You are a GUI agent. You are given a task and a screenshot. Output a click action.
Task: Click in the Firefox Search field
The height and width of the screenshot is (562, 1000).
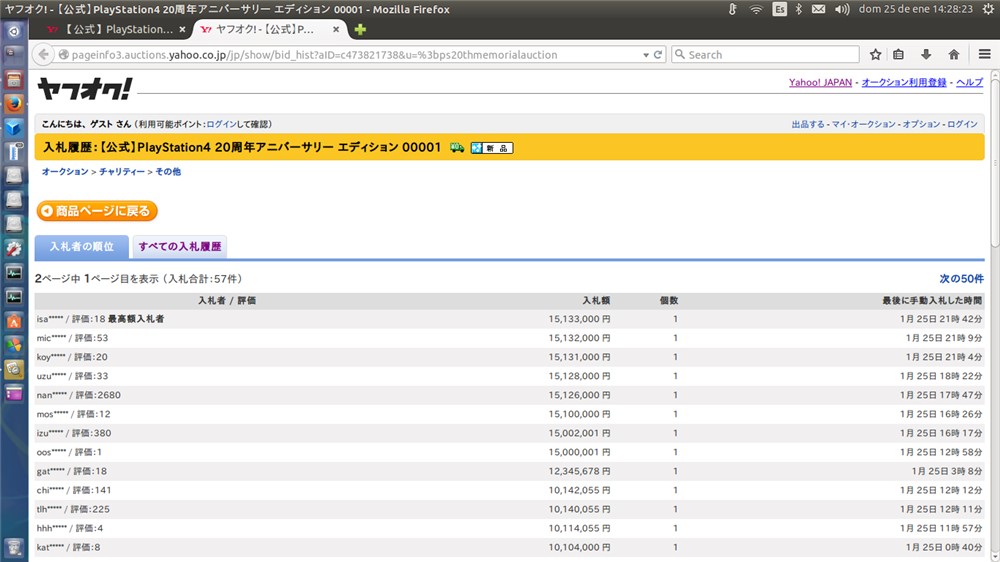[765, 55]
